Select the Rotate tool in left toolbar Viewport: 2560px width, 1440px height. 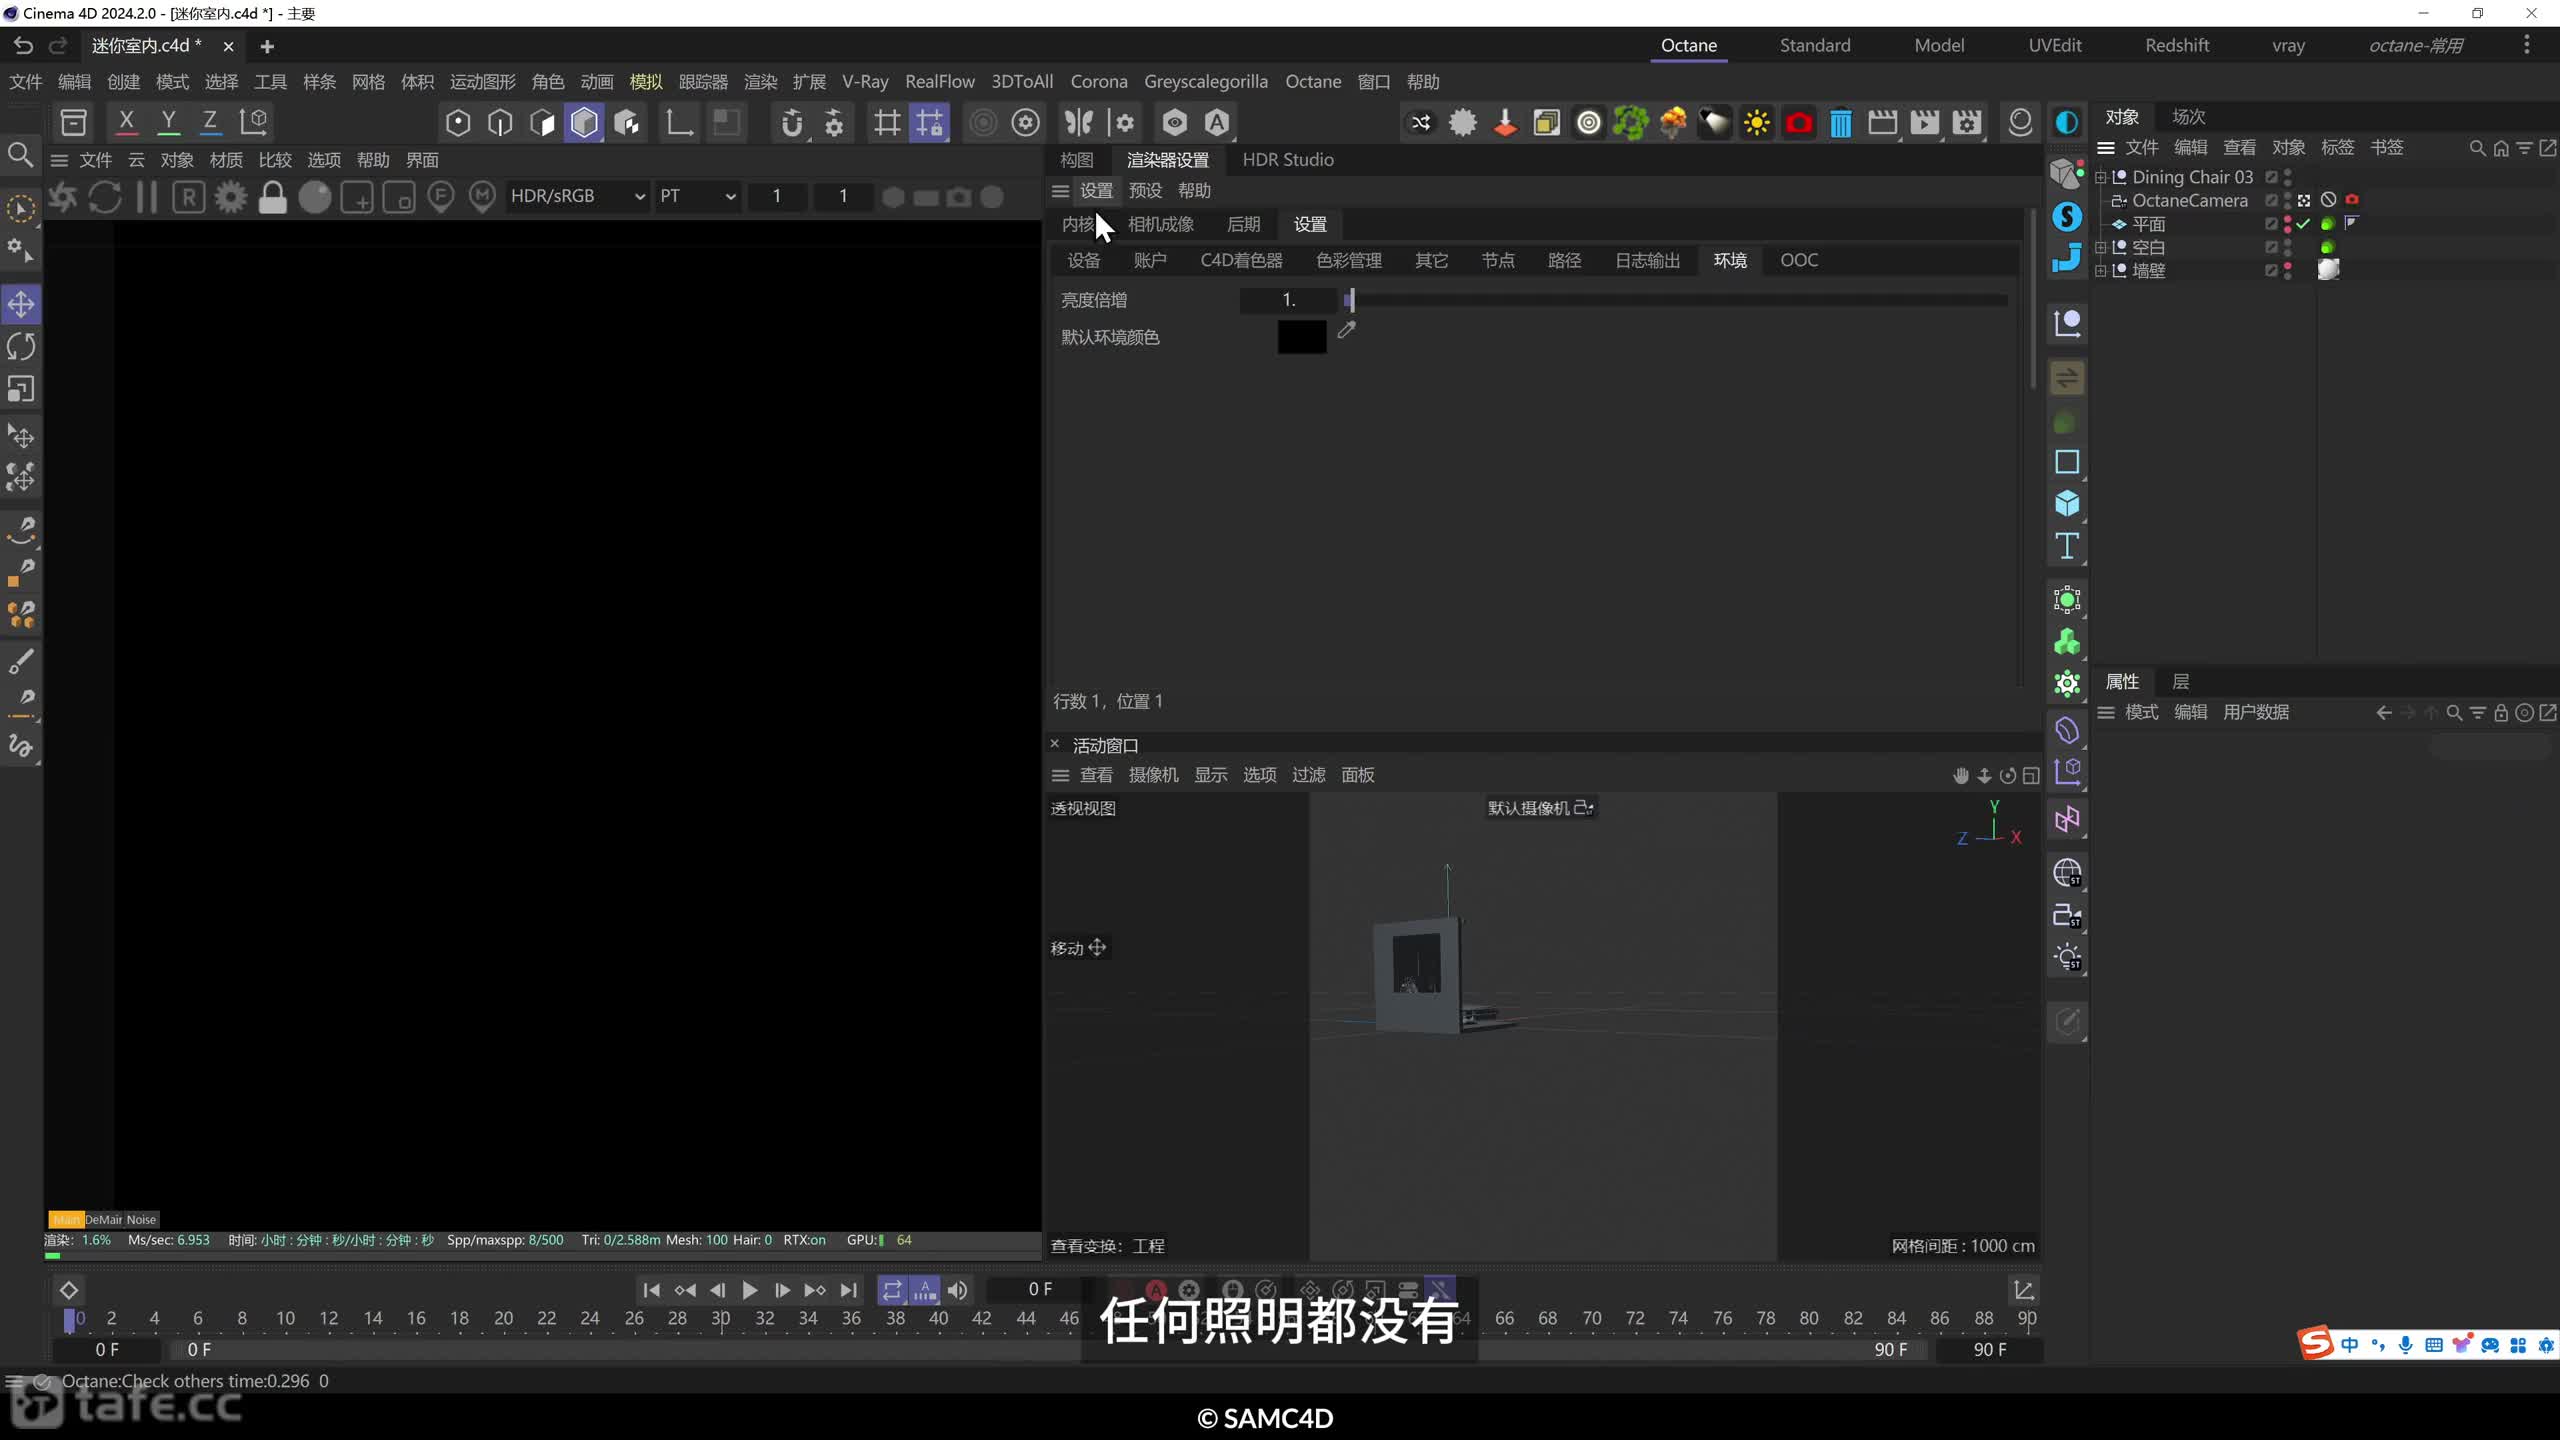21,347
